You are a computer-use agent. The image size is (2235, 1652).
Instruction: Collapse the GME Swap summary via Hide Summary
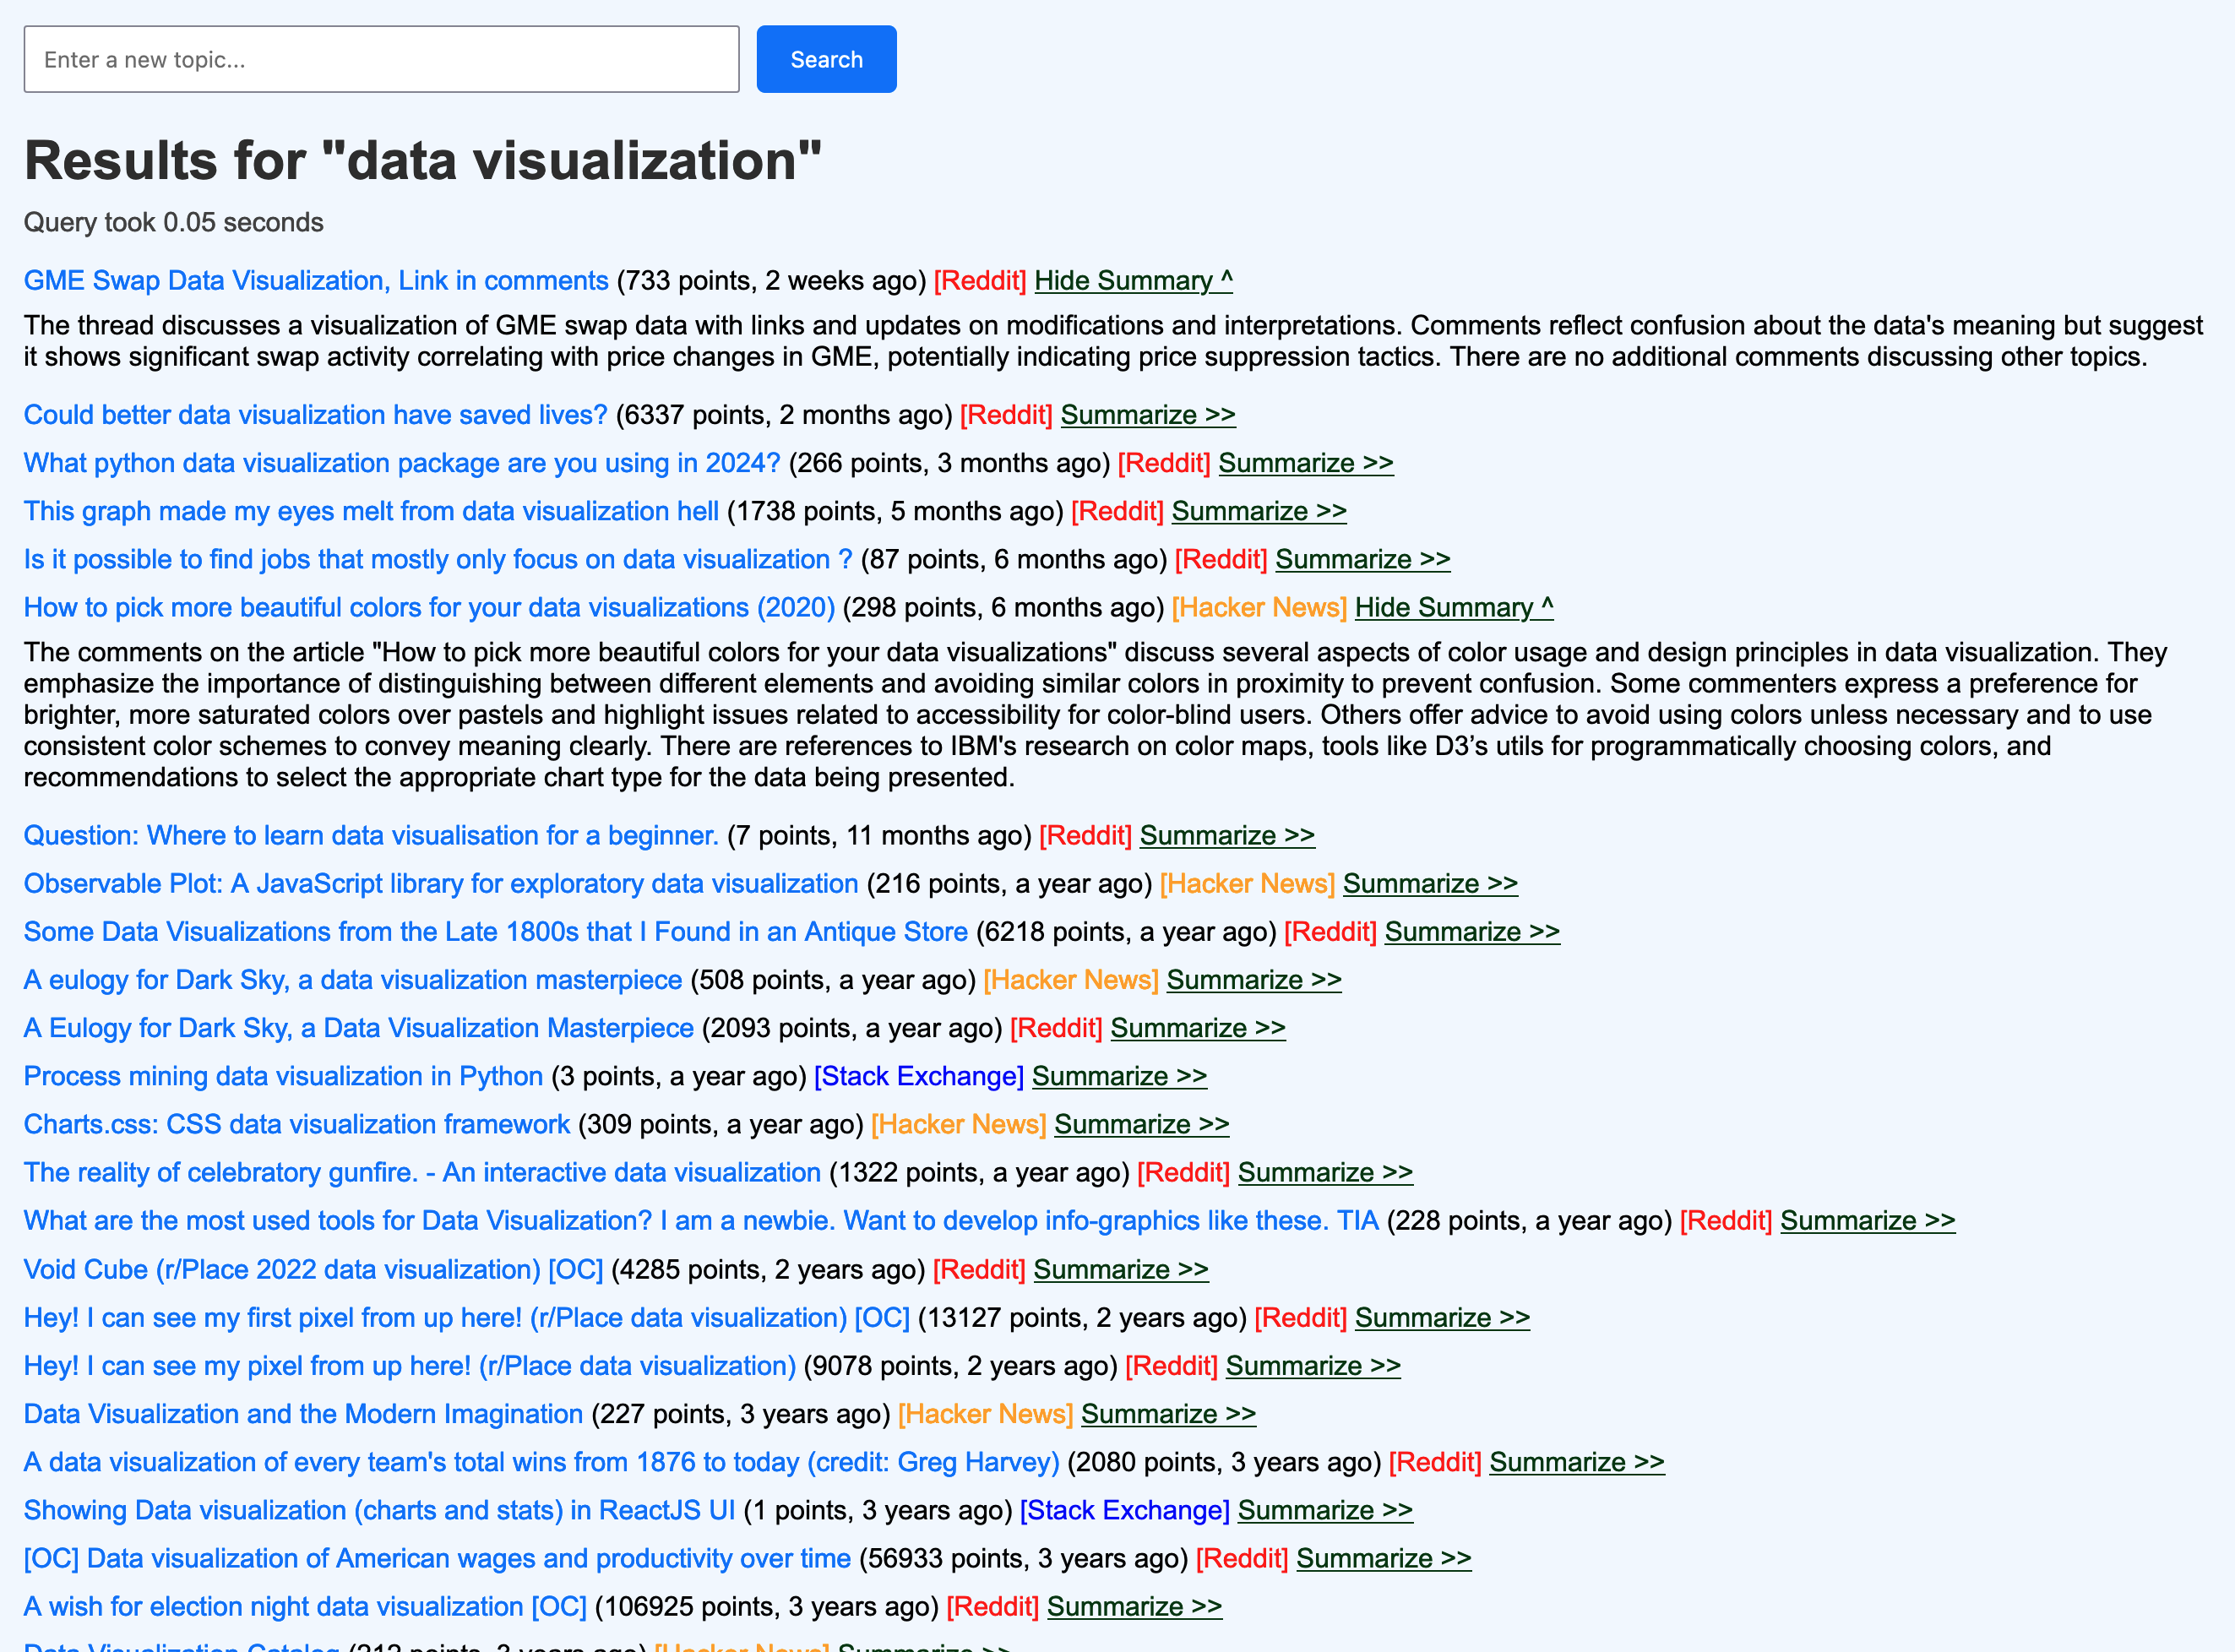(x=1132, y=281)
